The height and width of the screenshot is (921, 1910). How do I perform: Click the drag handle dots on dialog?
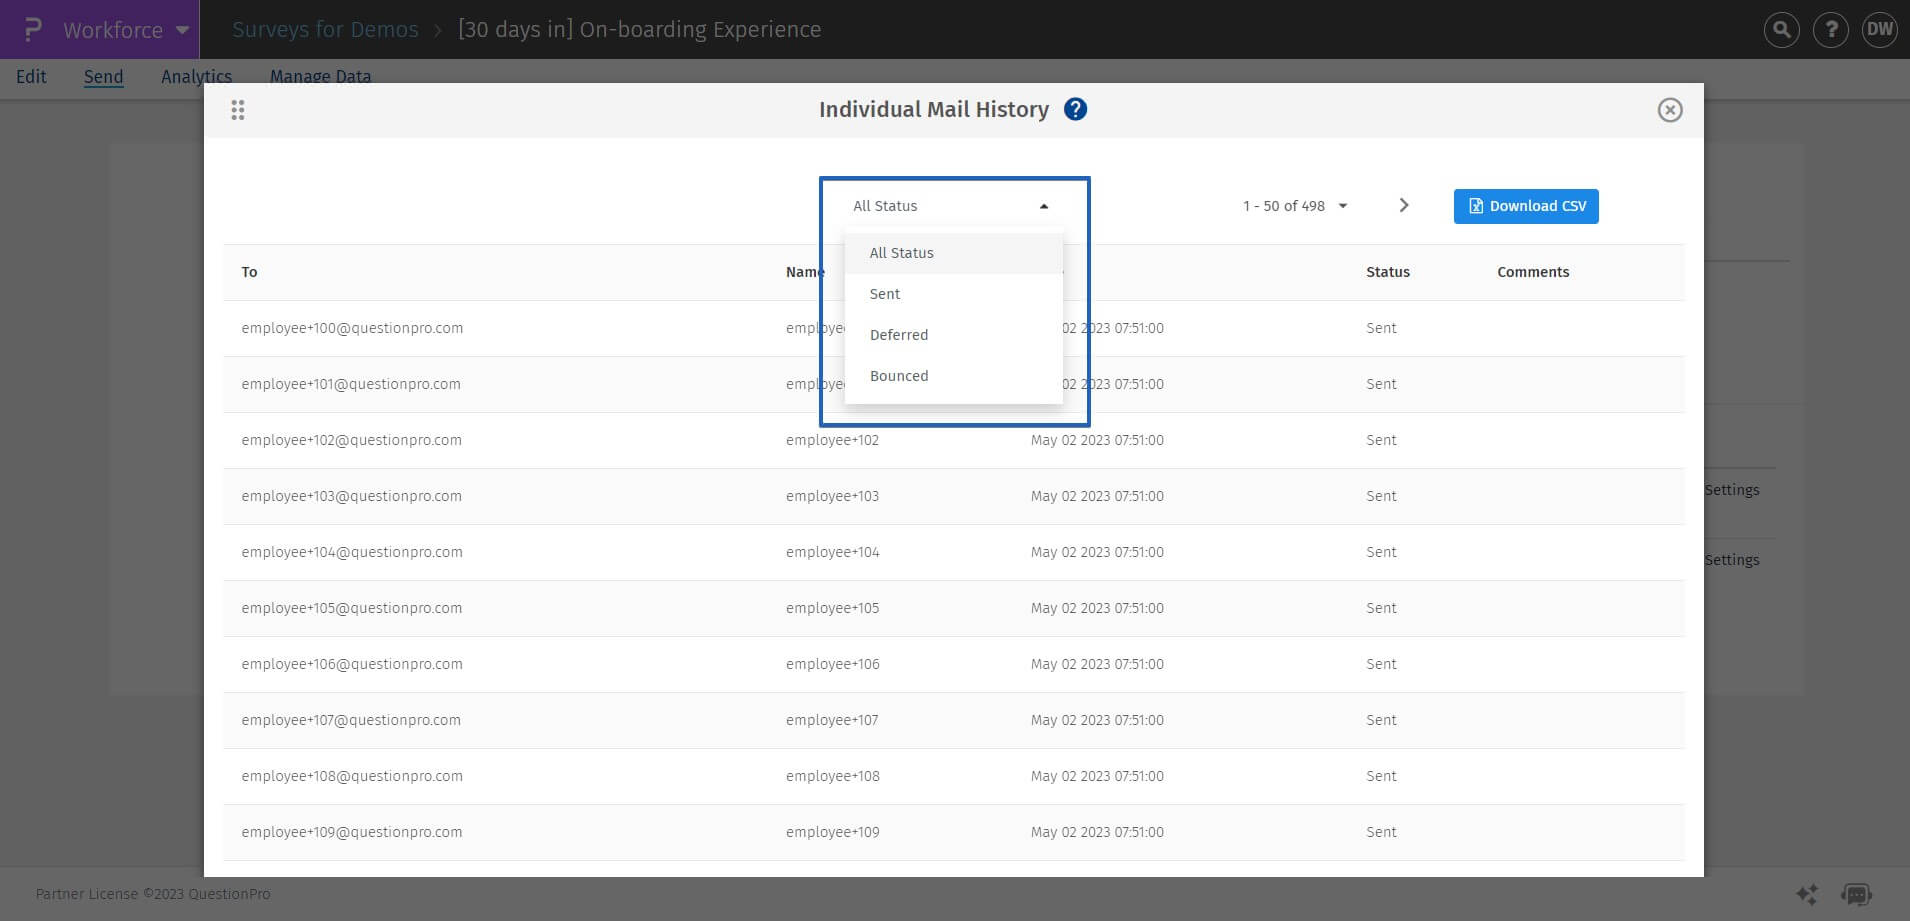click(x=238, y=110)
